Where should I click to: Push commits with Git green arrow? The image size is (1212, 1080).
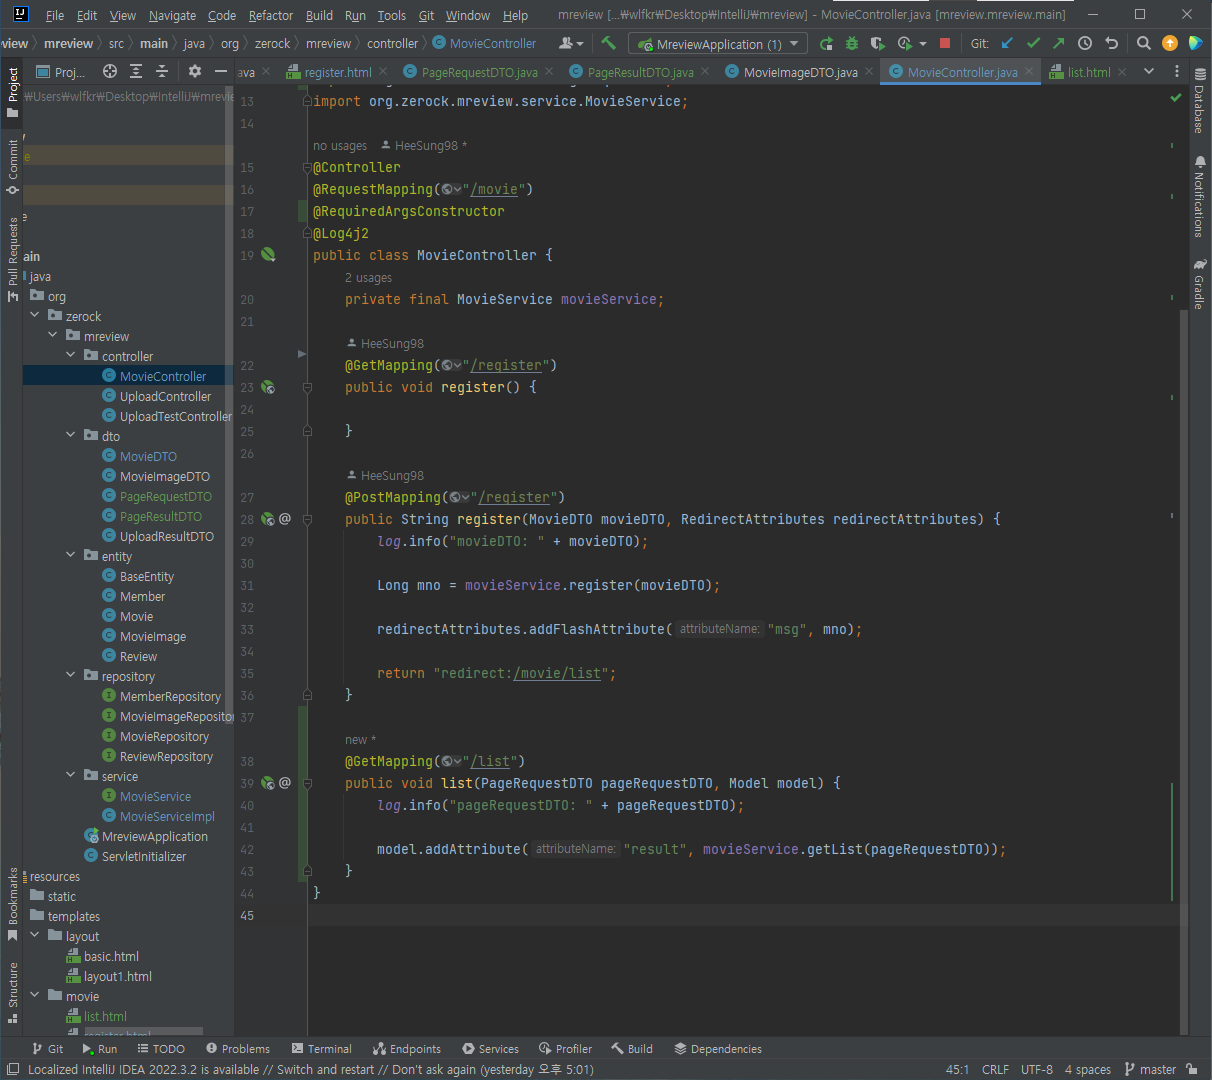click(1059, 43)
